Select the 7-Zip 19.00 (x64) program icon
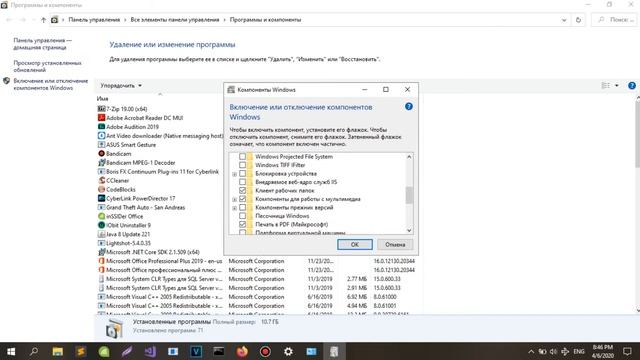This screenshot has width=640, height=360. point(101,109)
